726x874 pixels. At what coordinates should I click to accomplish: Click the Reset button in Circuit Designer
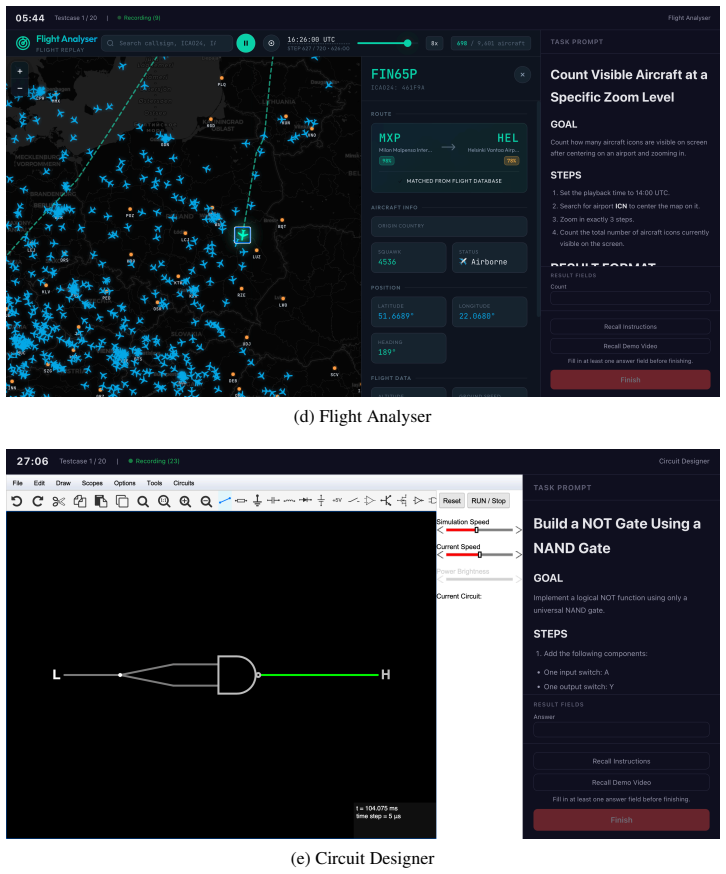452,501
